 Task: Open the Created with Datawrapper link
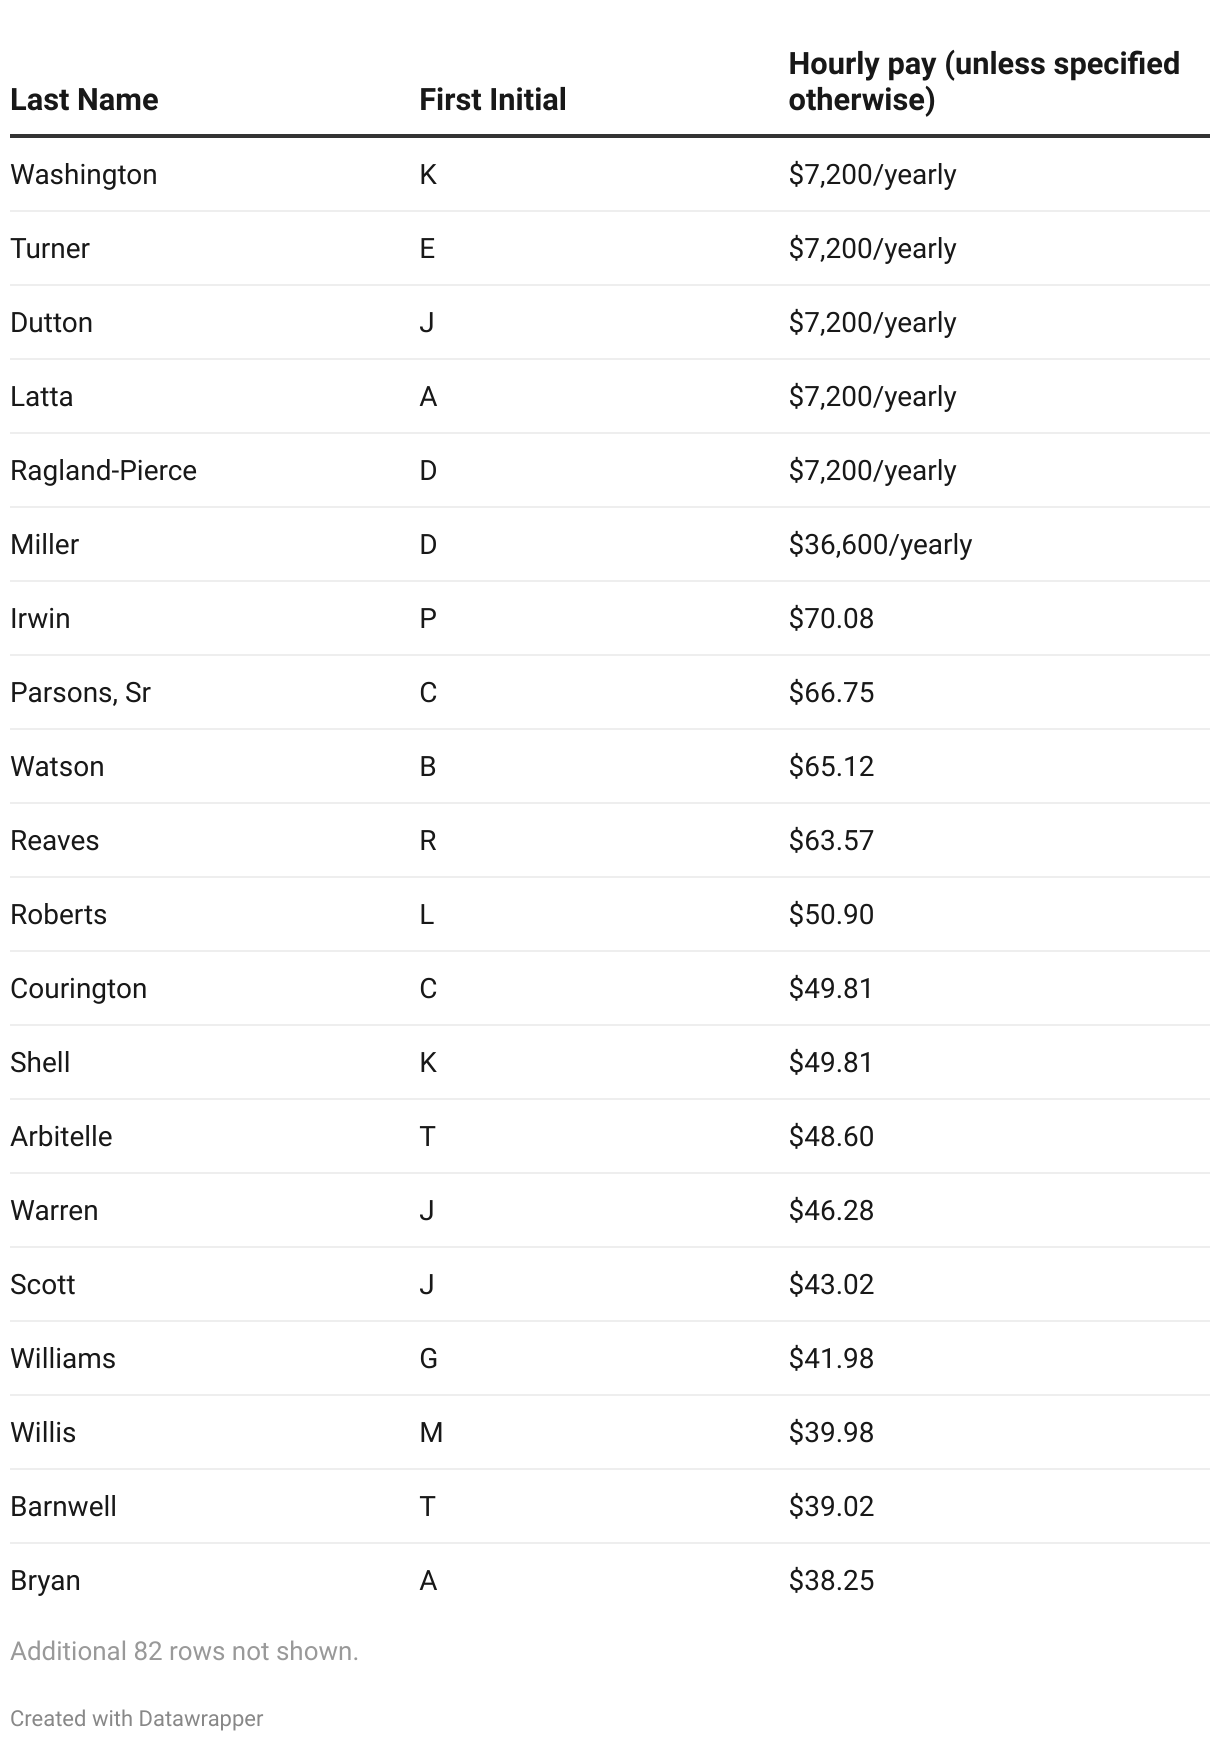137,1718
